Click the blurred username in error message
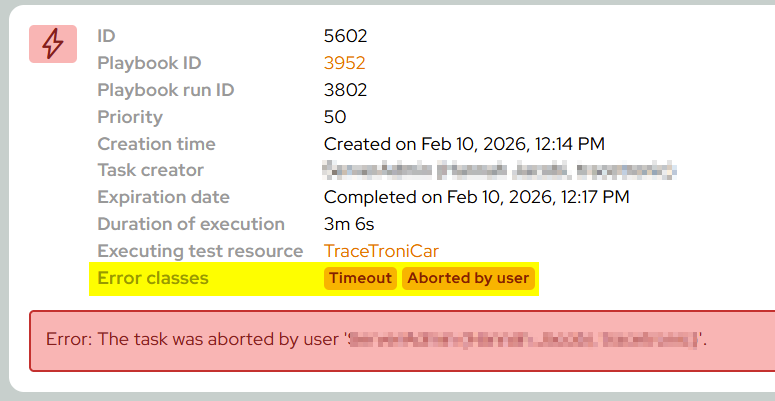This screenshot has width=775, height=401. 523,340
